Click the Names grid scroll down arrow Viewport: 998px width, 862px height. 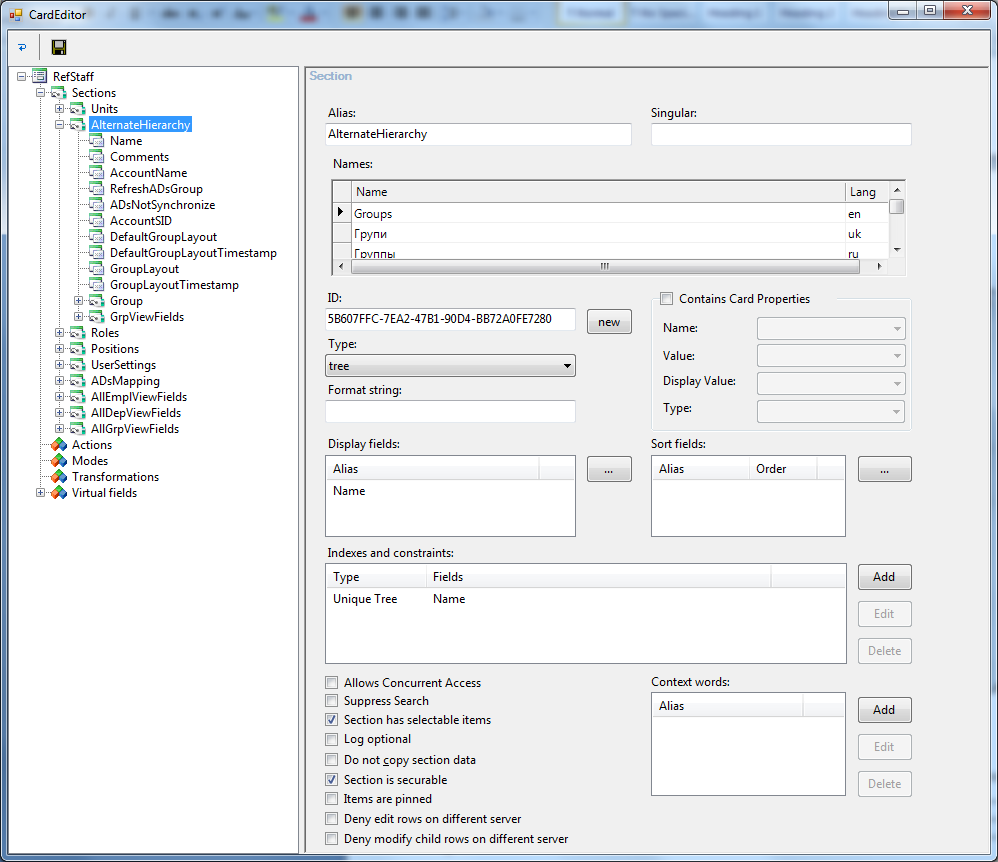point(897,250)
